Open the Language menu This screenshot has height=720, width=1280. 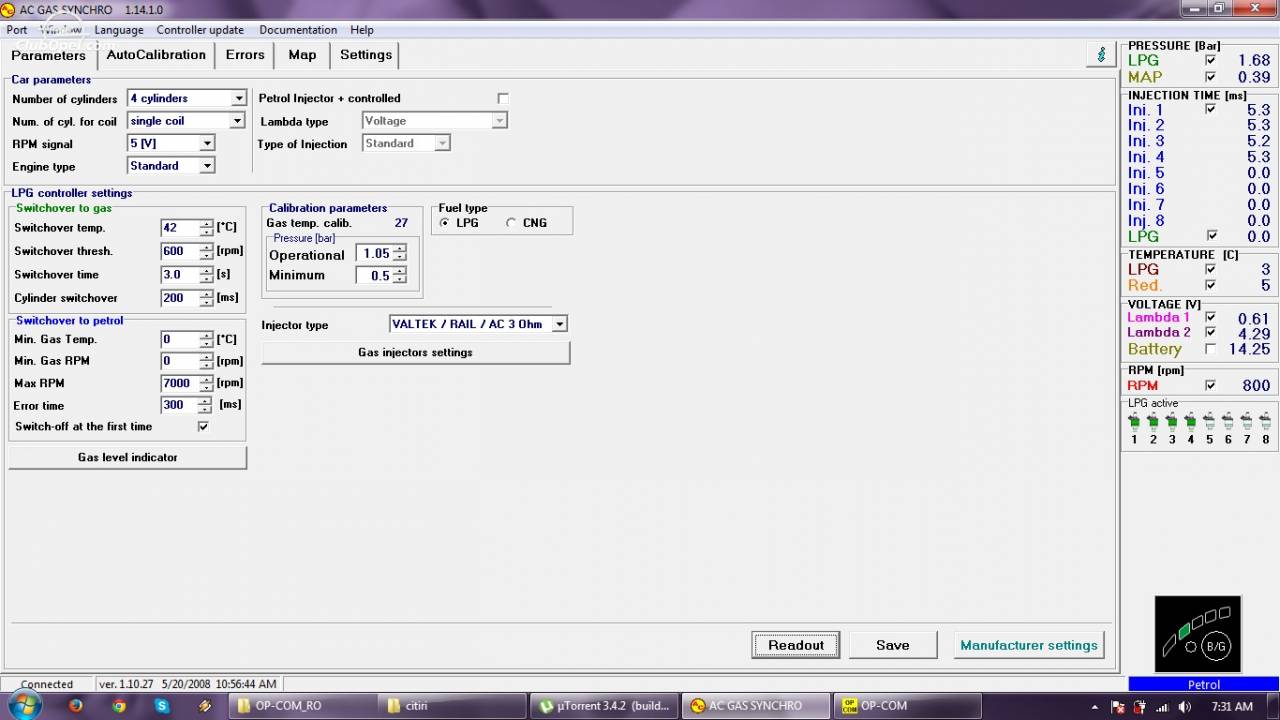(x=119, y=30)
